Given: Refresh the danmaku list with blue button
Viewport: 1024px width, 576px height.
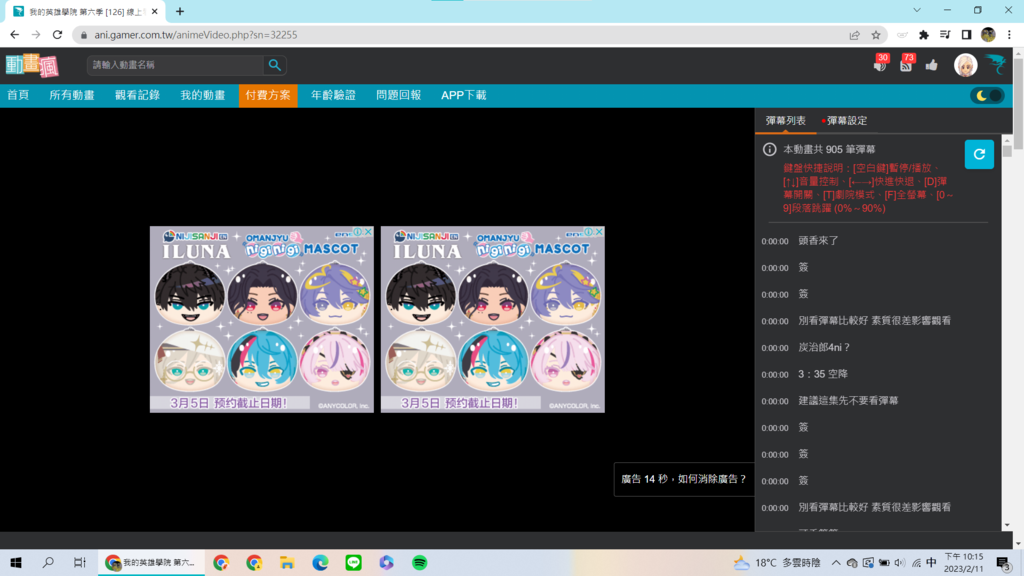Looking at the screenshot, I should pyautogui.click(x=979, y=154).
